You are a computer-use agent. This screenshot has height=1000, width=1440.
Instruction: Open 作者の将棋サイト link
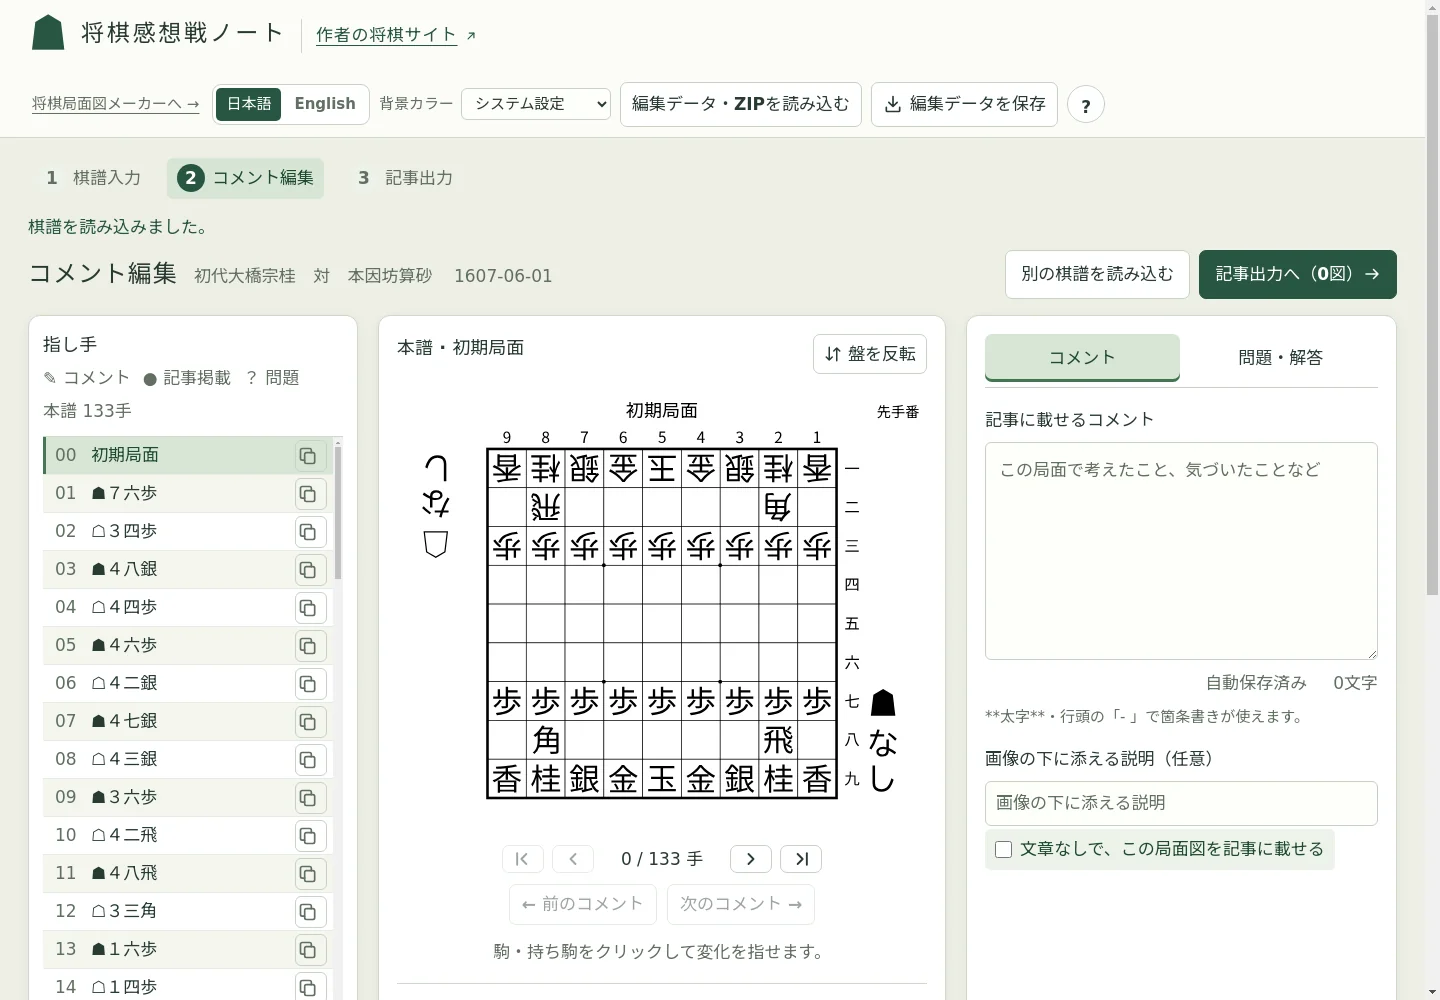pyautogui.click(x=396, y=35)
